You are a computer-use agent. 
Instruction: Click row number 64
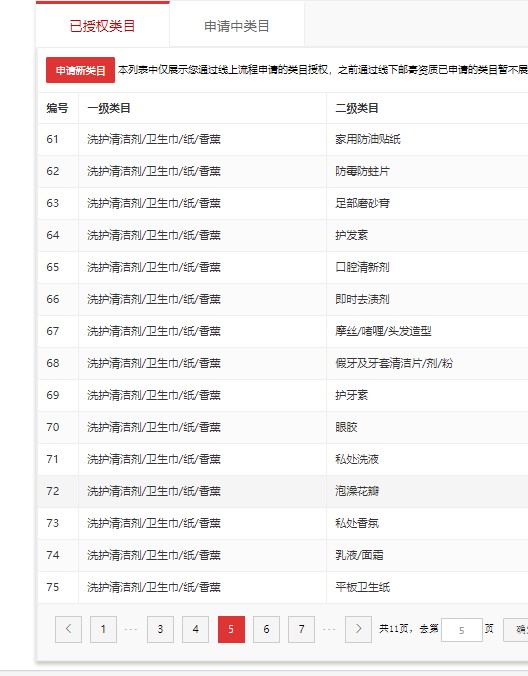(x=53, y=235)
